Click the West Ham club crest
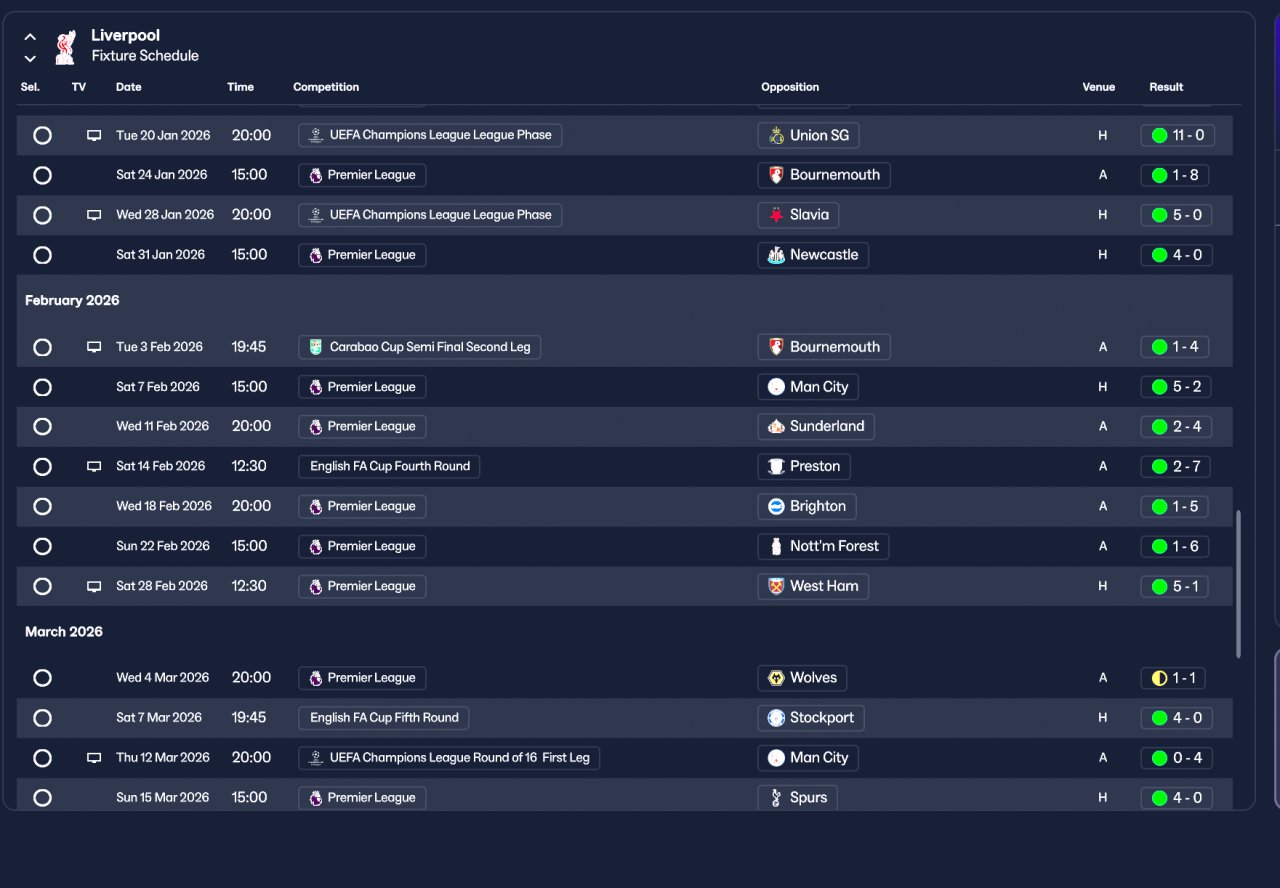Screen dimensions: 1280x888 (x=776, y=586)
